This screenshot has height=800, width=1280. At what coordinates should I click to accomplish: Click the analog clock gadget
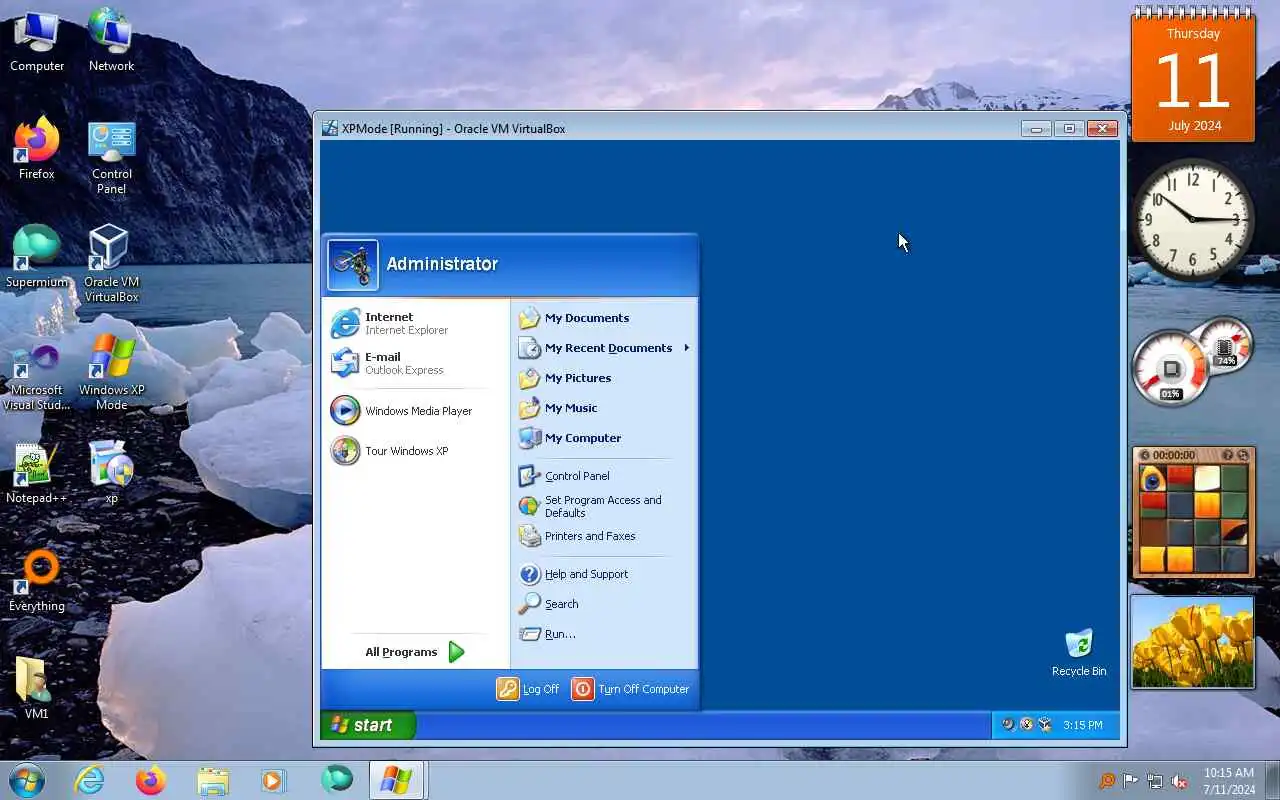(x=1193, y=219)
